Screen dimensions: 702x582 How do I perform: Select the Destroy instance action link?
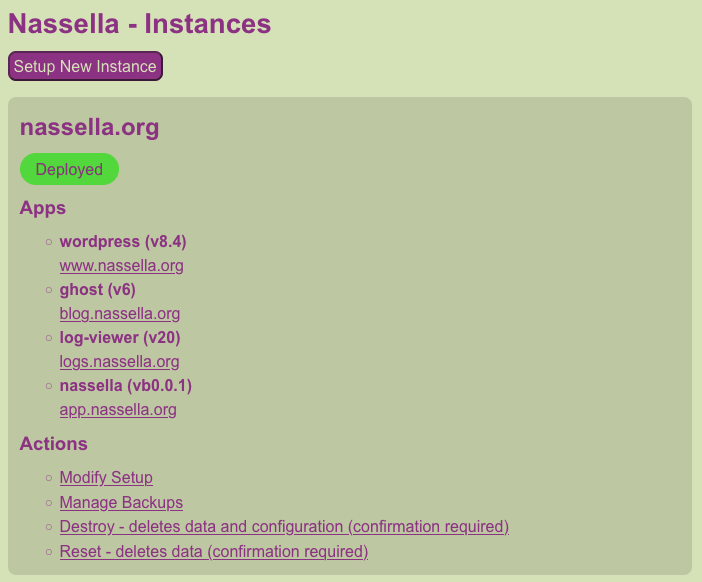coord(284,526)
